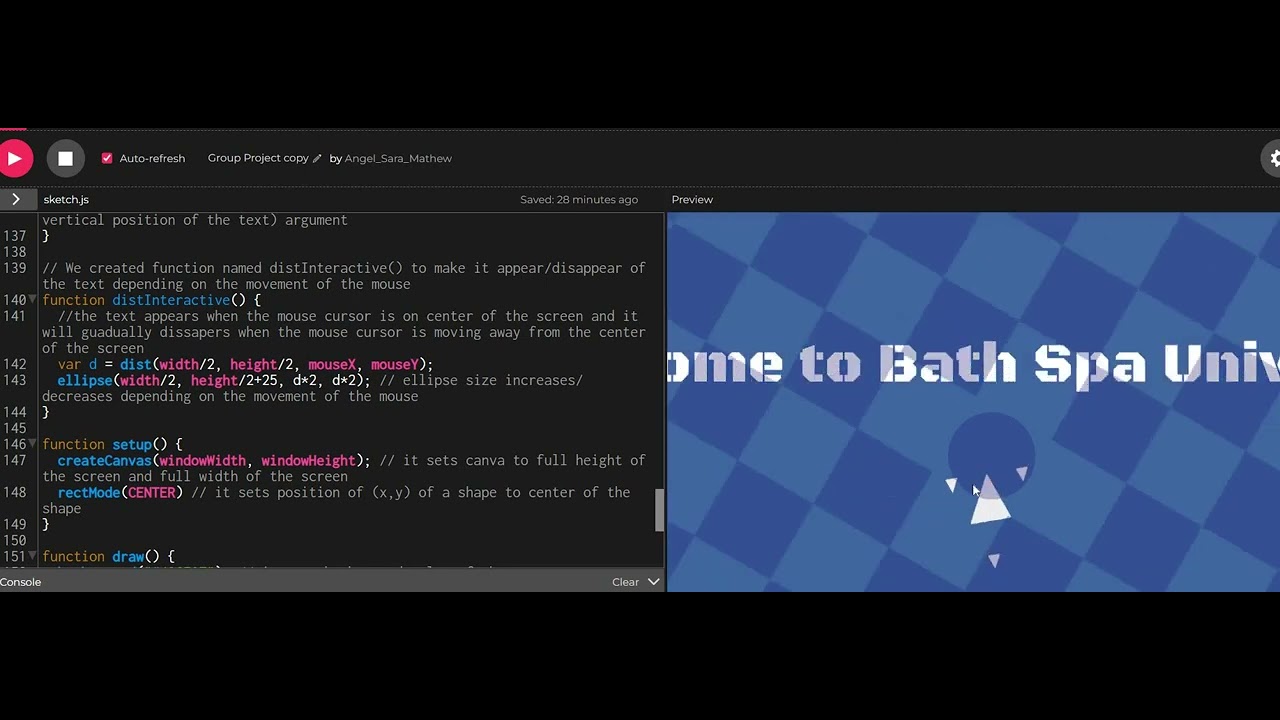This screenshot has width=1280, height=720.
Task: Click 'createCanvas' on line 147
Action: tap(104, 460)
